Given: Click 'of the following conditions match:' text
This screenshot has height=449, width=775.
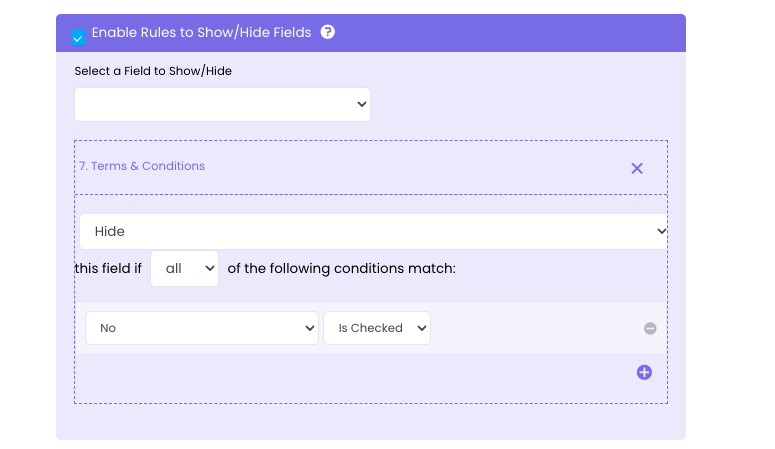Looking at the screenshot, I should click(x=342, y=268).
